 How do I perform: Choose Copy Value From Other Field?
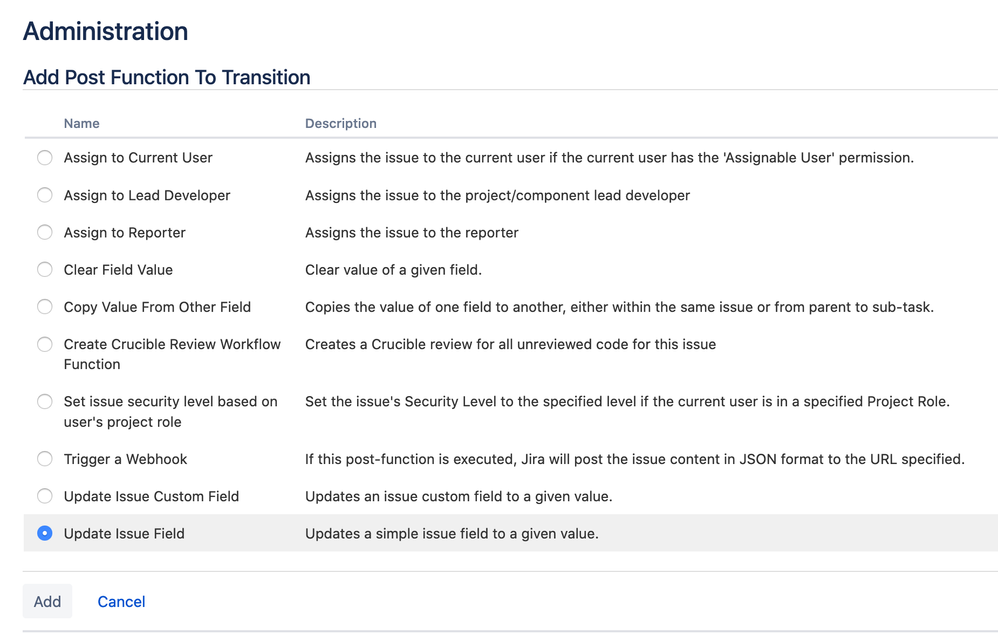pyautogui.click(x=44, y=307)
